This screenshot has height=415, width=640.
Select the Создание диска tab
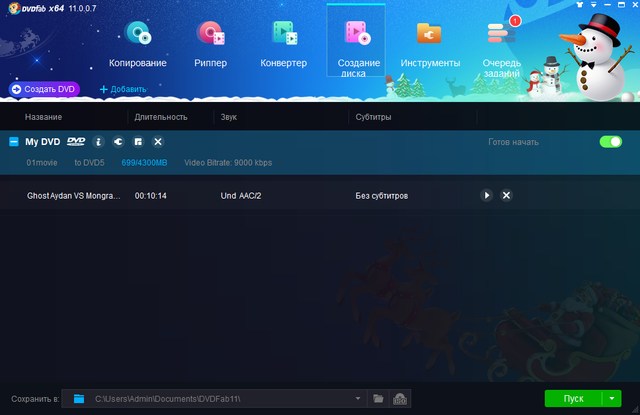tap(356, 40)
